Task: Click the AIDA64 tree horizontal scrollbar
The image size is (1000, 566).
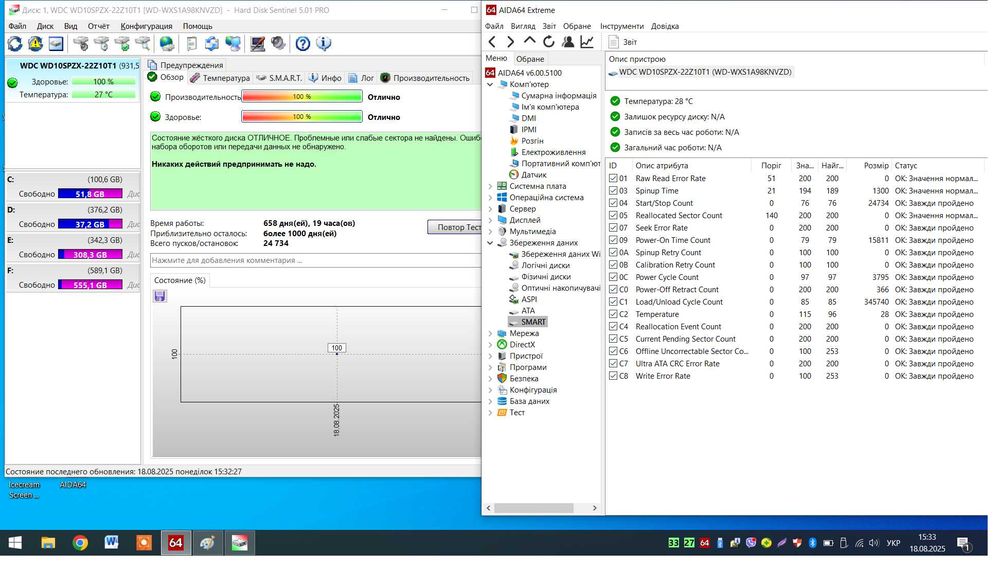Action: tap(534, 509)
